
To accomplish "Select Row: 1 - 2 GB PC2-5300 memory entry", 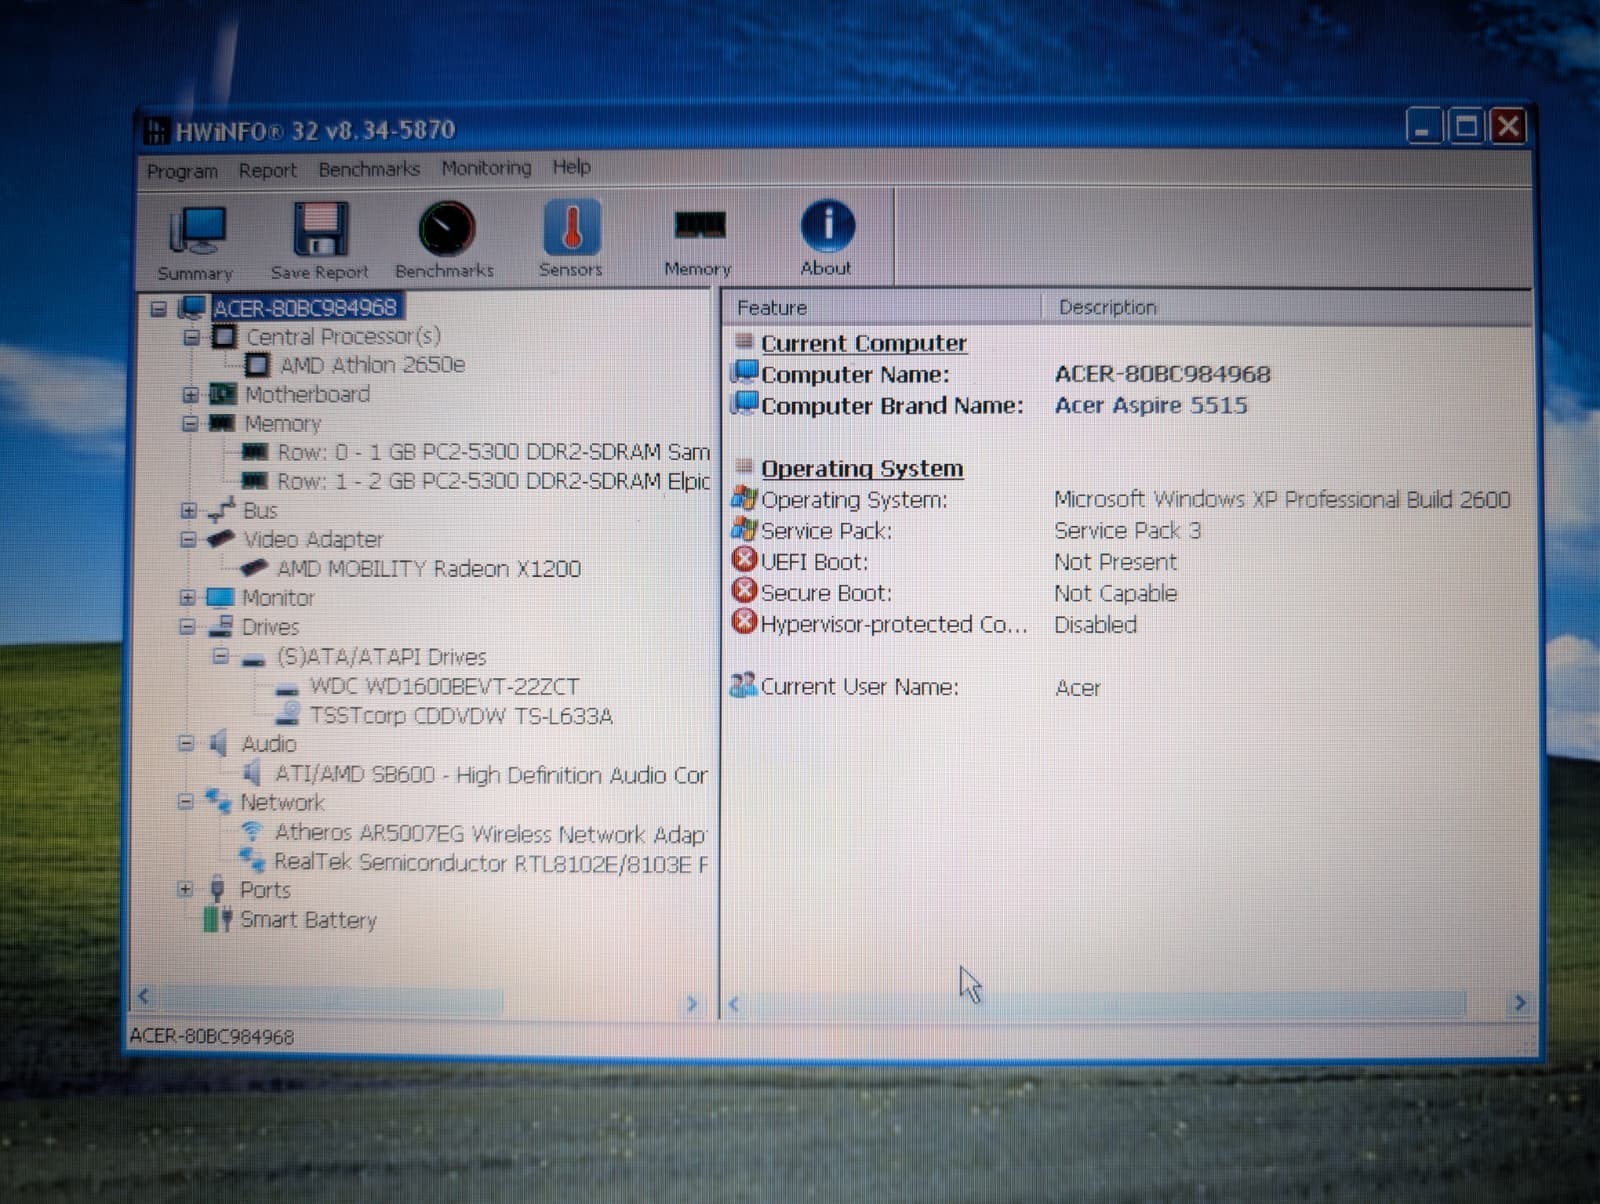I will 493,481.
